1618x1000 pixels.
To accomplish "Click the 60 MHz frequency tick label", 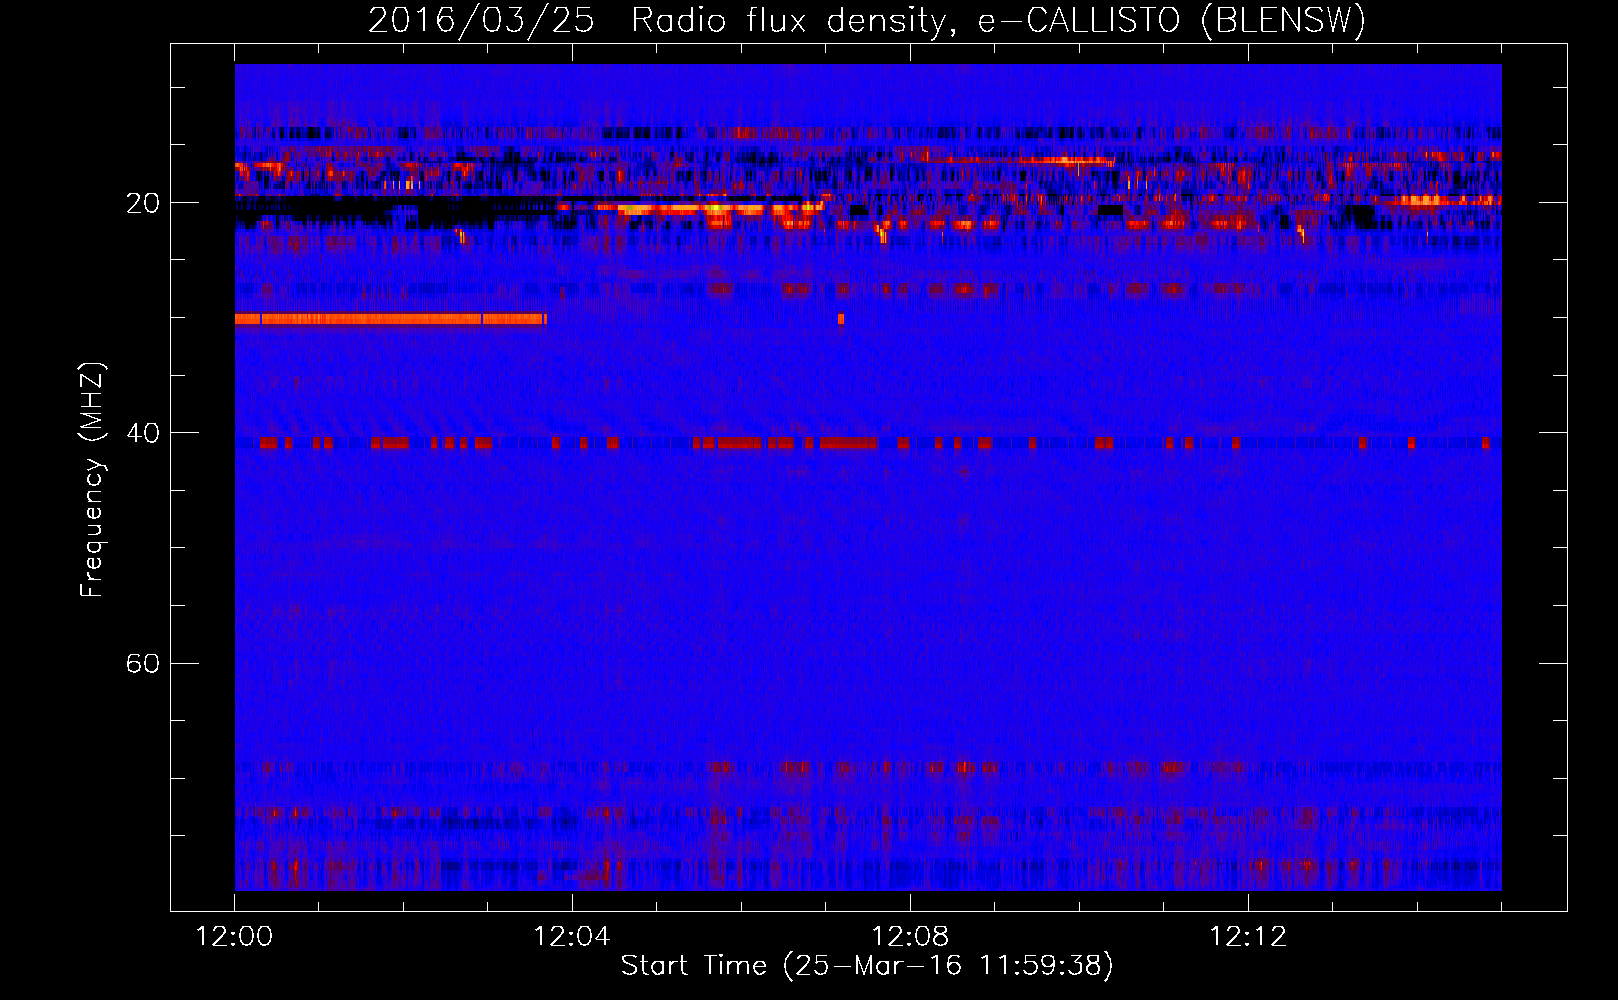I will 142,663.
